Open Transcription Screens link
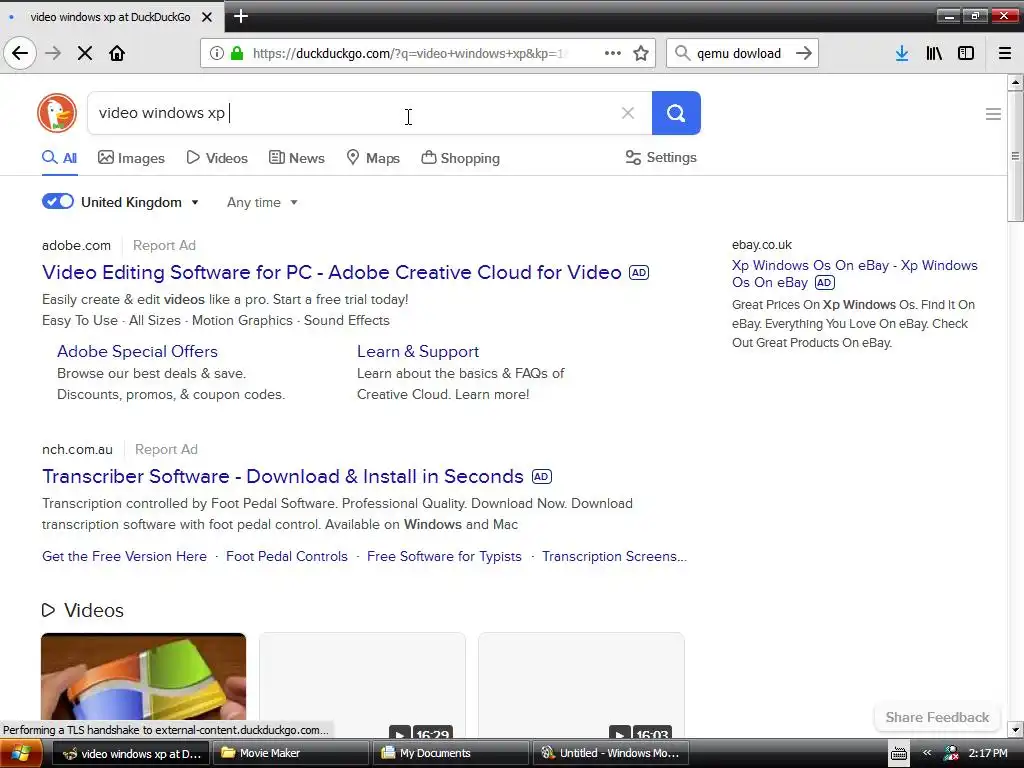The height and width of the screenshot is (768, 1024). tap(614, 556)
